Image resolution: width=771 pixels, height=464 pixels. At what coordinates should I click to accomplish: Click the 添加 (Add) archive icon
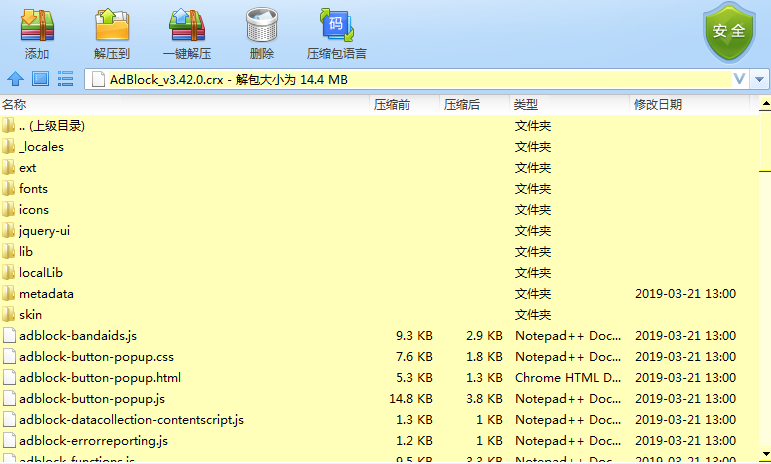(x=37, y=26)
